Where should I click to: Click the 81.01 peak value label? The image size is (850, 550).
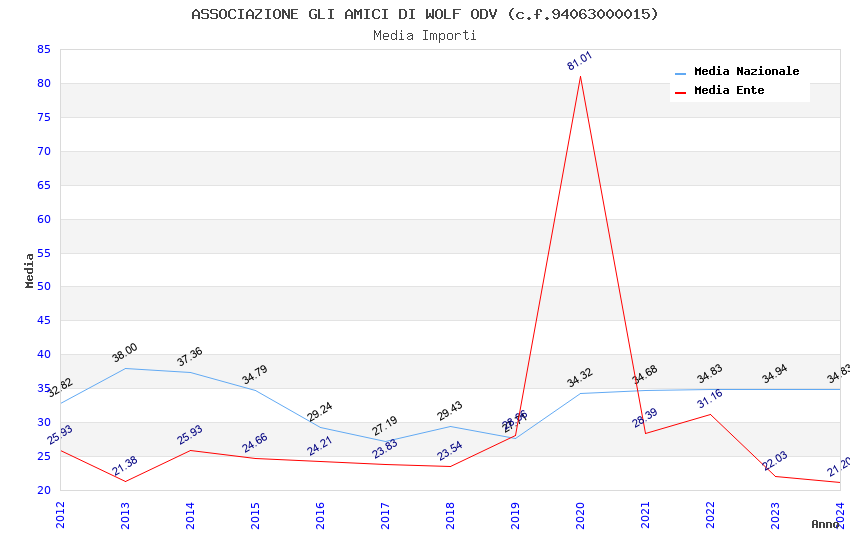(579, 61)
